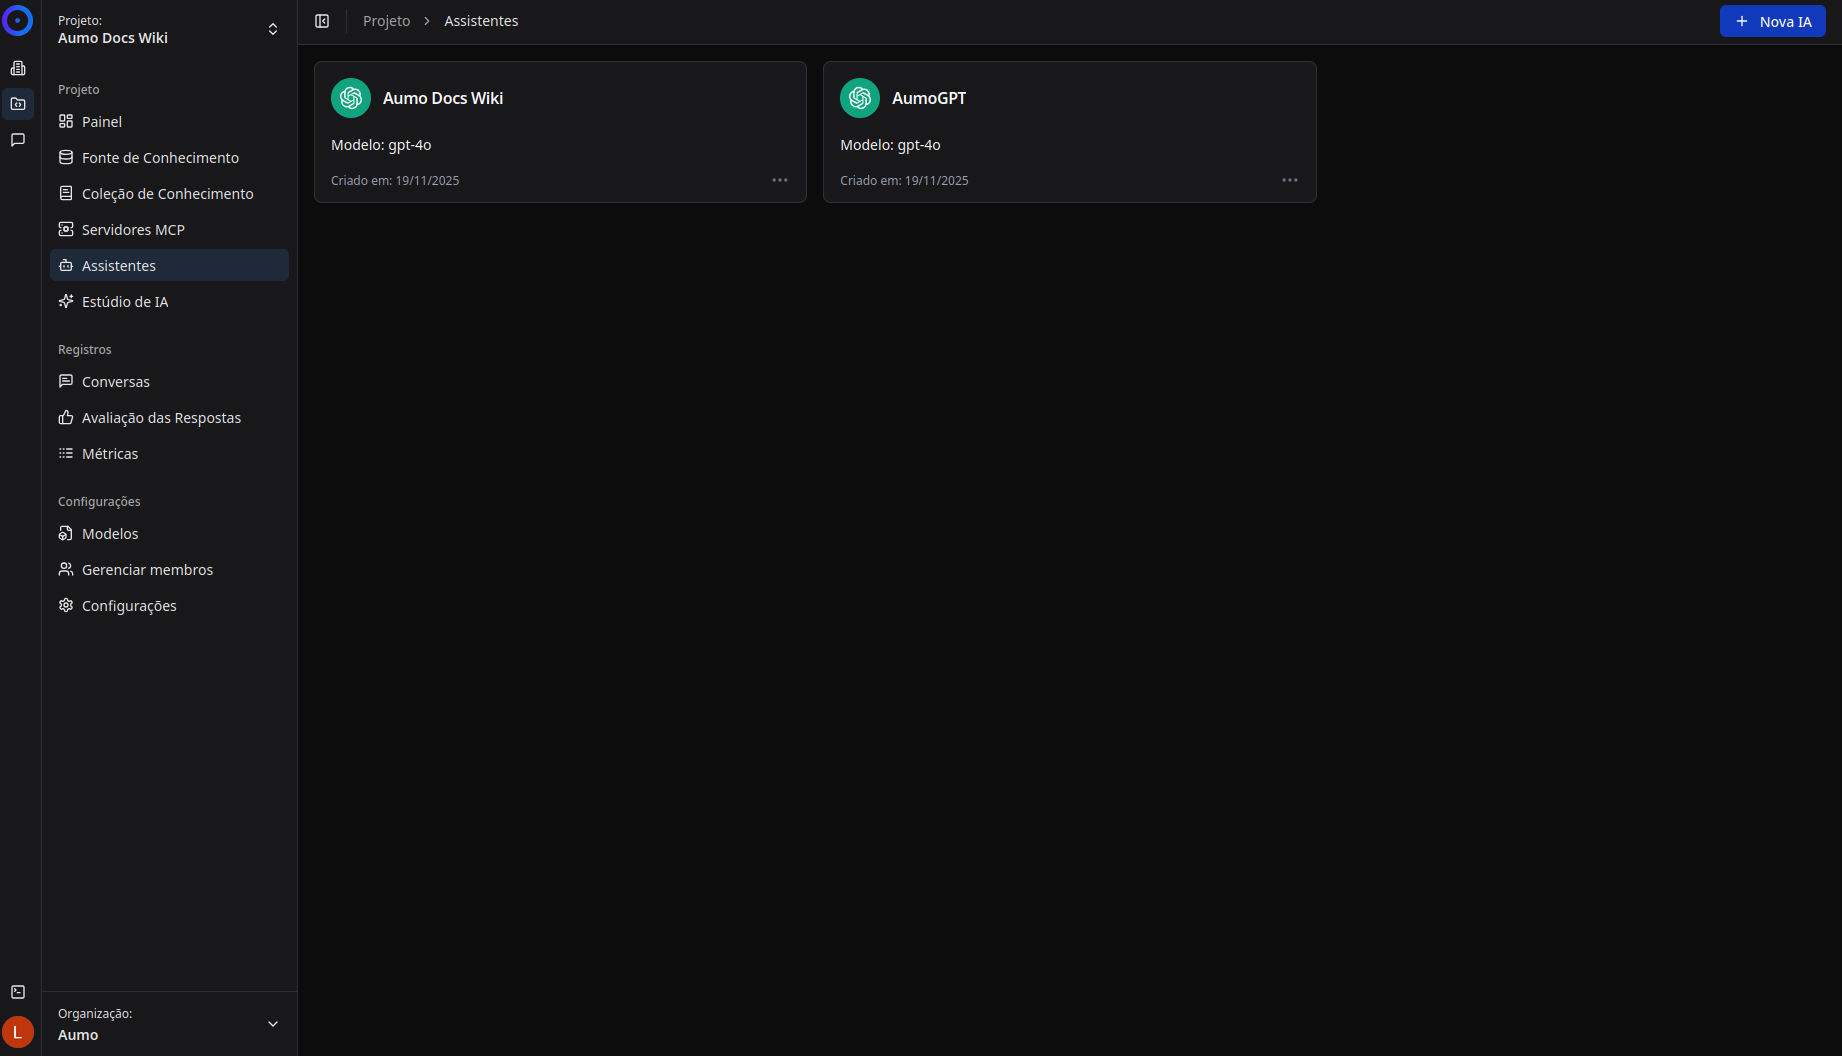Open the chat bubble icon in left rail
The width and height of the screenshot is (1842, 1056).
[18, 140]
